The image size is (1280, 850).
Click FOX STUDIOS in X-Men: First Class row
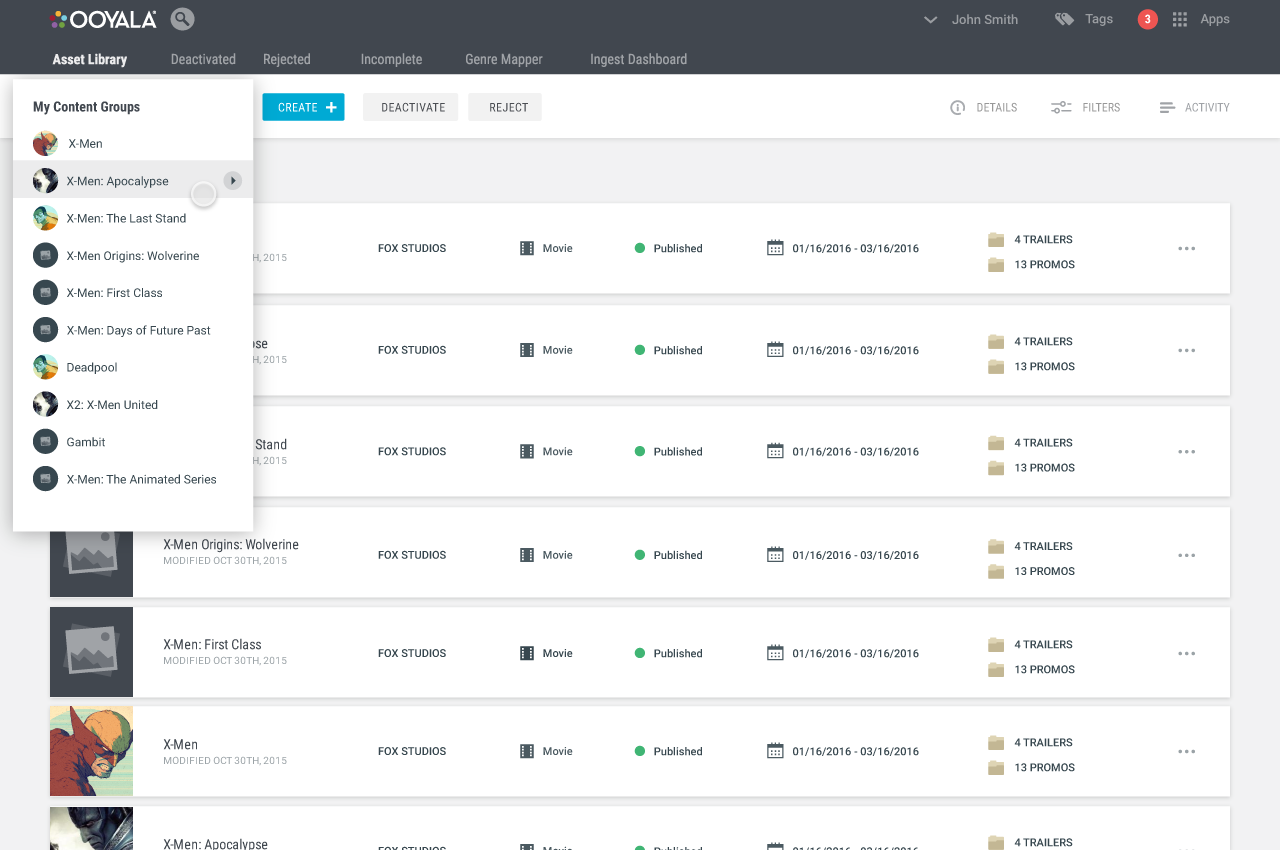point(412,653)
